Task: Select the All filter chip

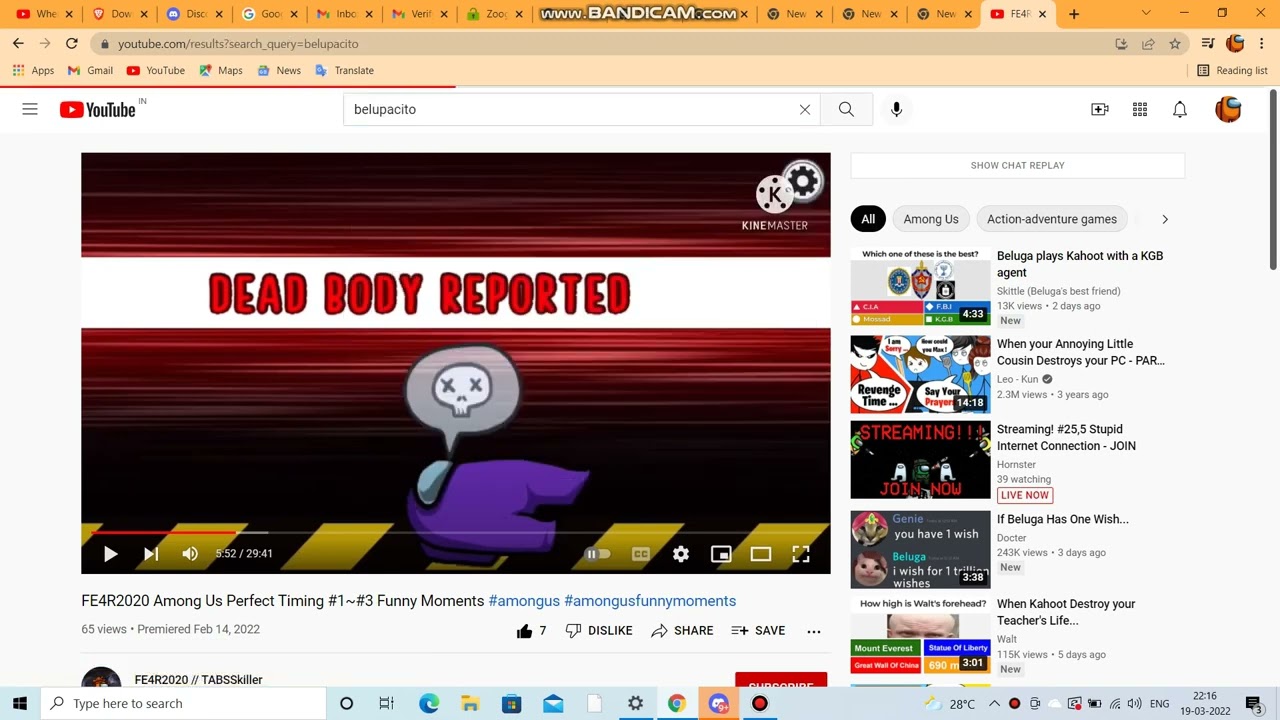Action: (x=868, y=219)
